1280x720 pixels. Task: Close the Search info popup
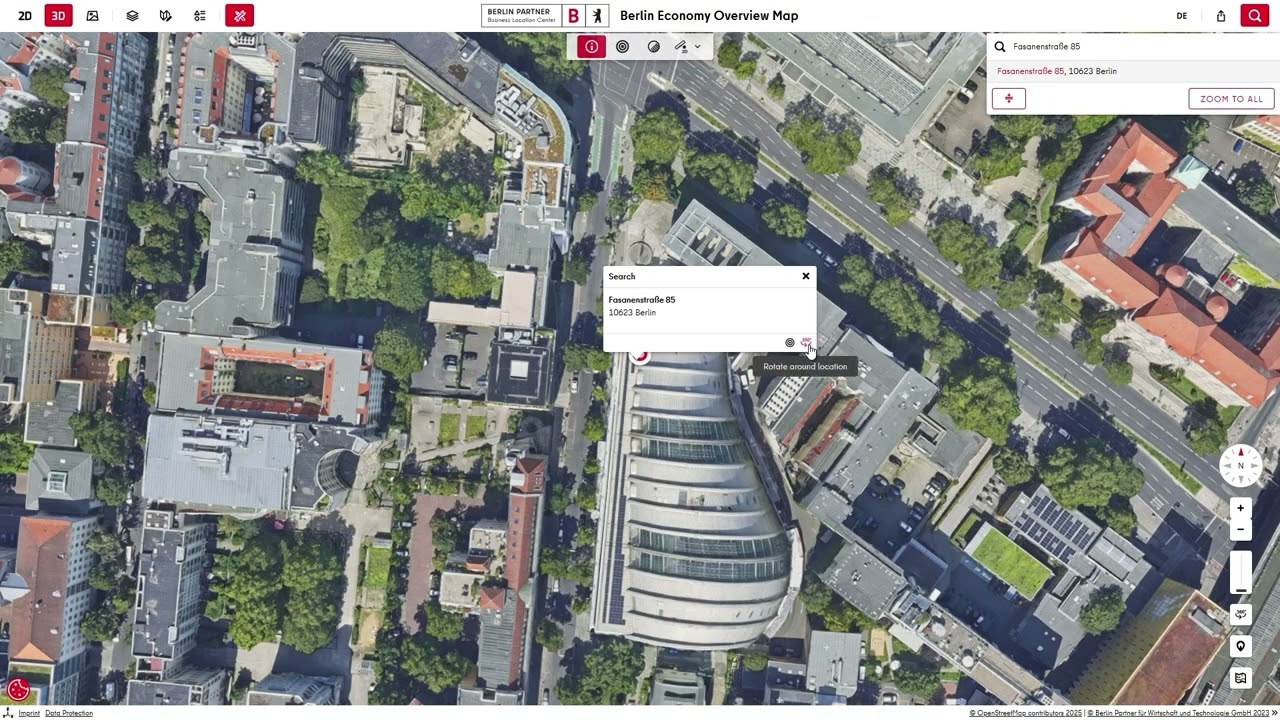point(806,276)
